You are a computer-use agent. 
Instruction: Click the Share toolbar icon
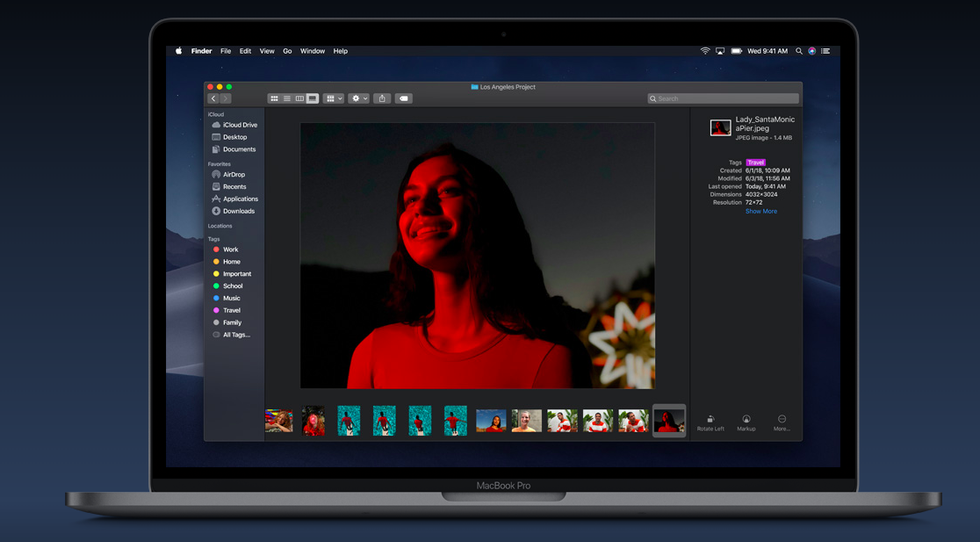pos(382,99)
